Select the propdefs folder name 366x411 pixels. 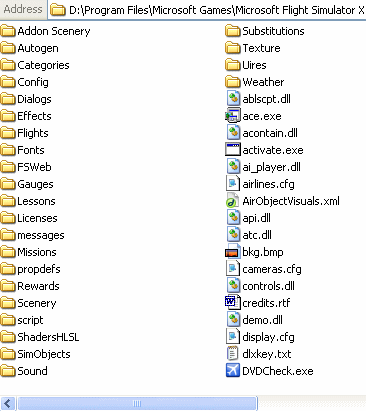[x=39, y=269]
